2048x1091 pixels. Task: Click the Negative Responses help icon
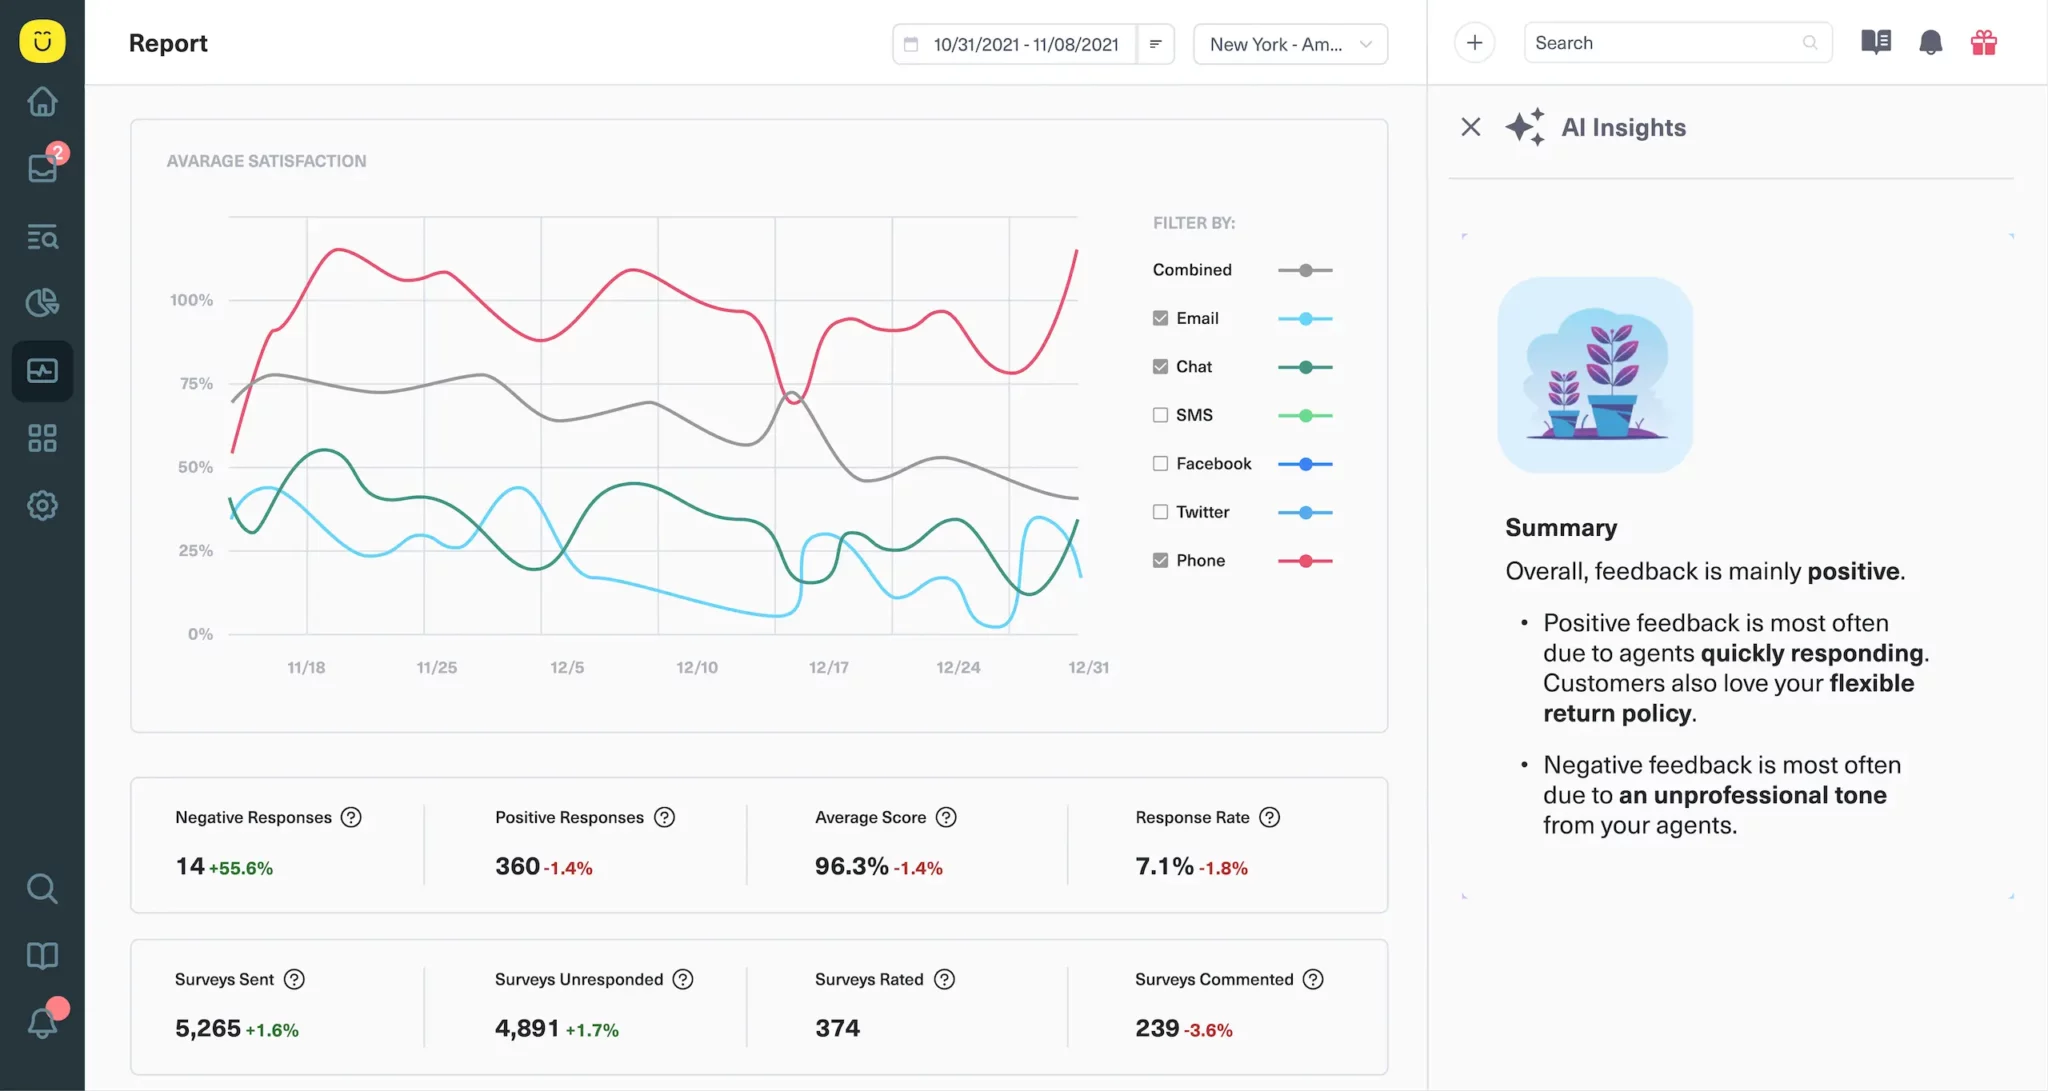click(351, 817)
